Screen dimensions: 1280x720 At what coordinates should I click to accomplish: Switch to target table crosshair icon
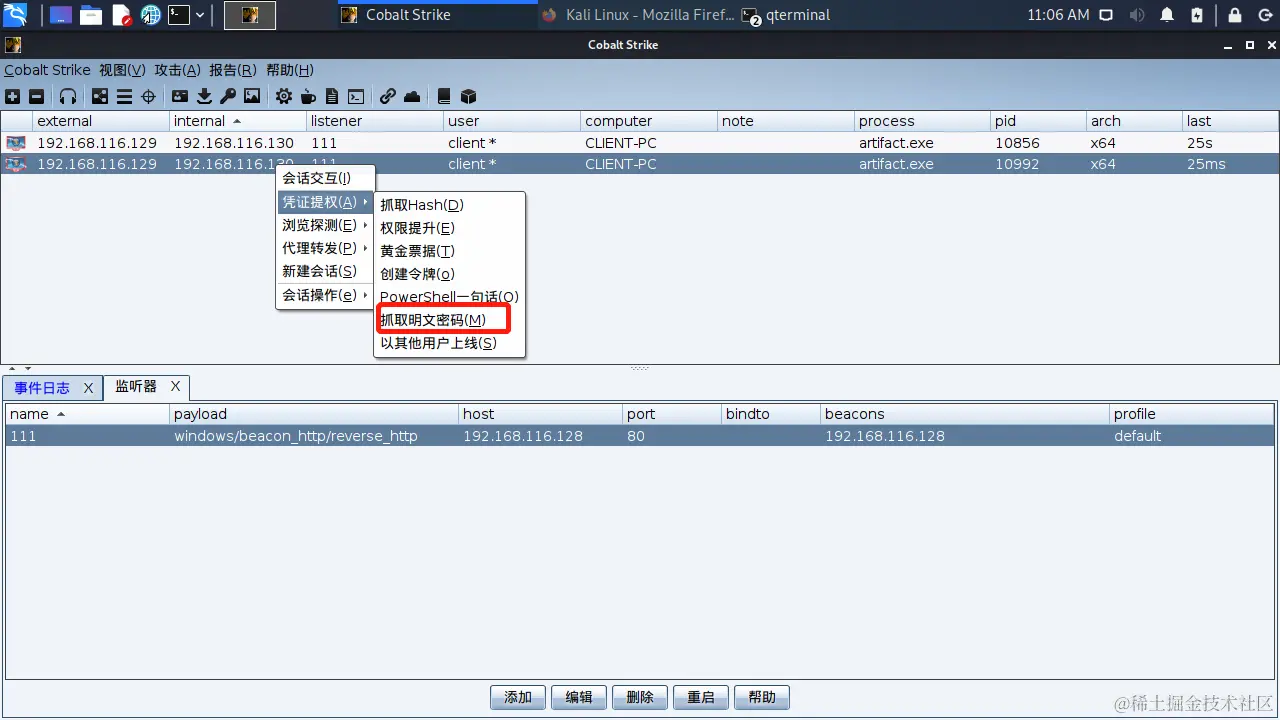pyautogui.click(x=148, y=96)
